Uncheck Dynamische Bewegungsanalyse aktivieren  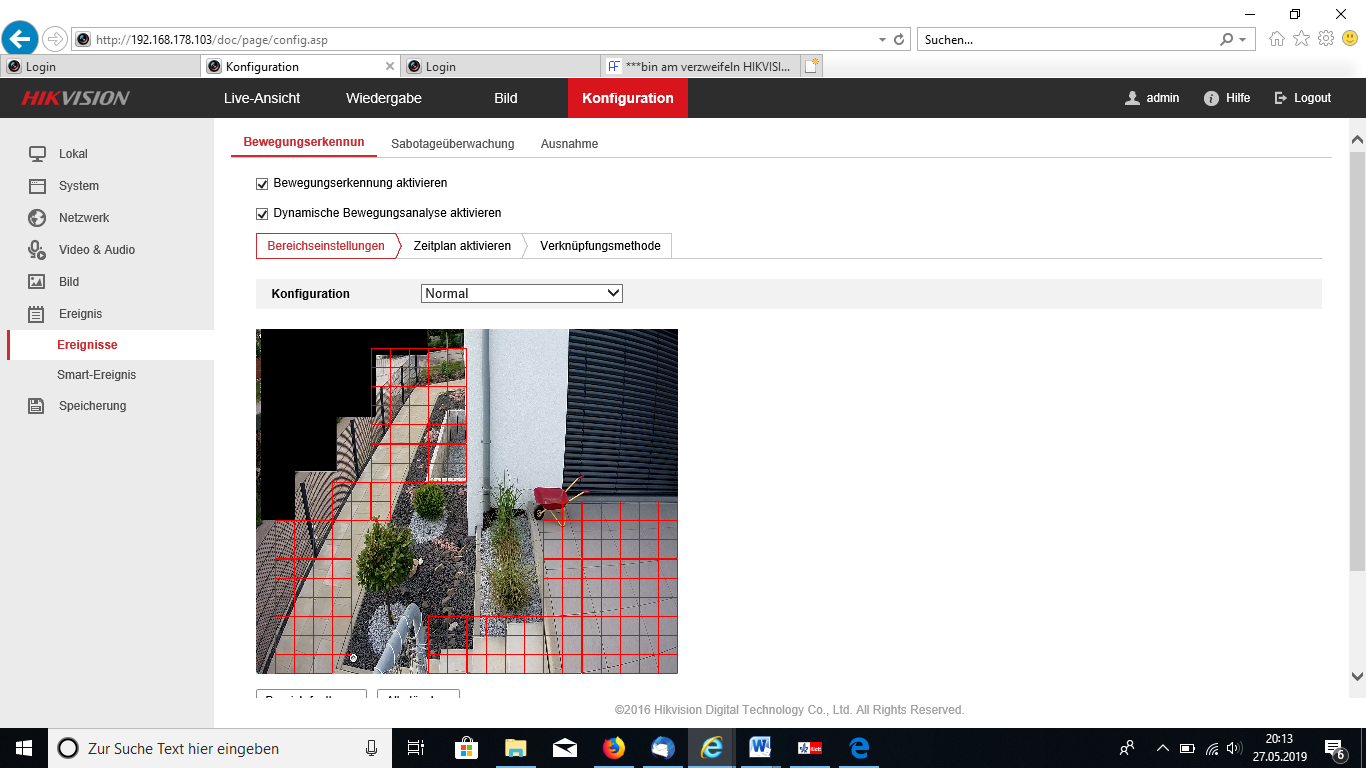(x=263, y=214)
